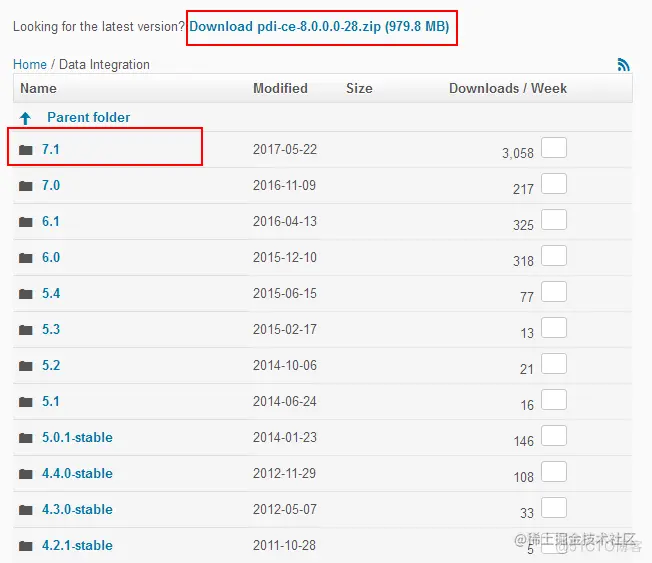The width and height of the screenshot is (652, 563).
Task: Sort by the Size column header
Action: coord(359,88)
